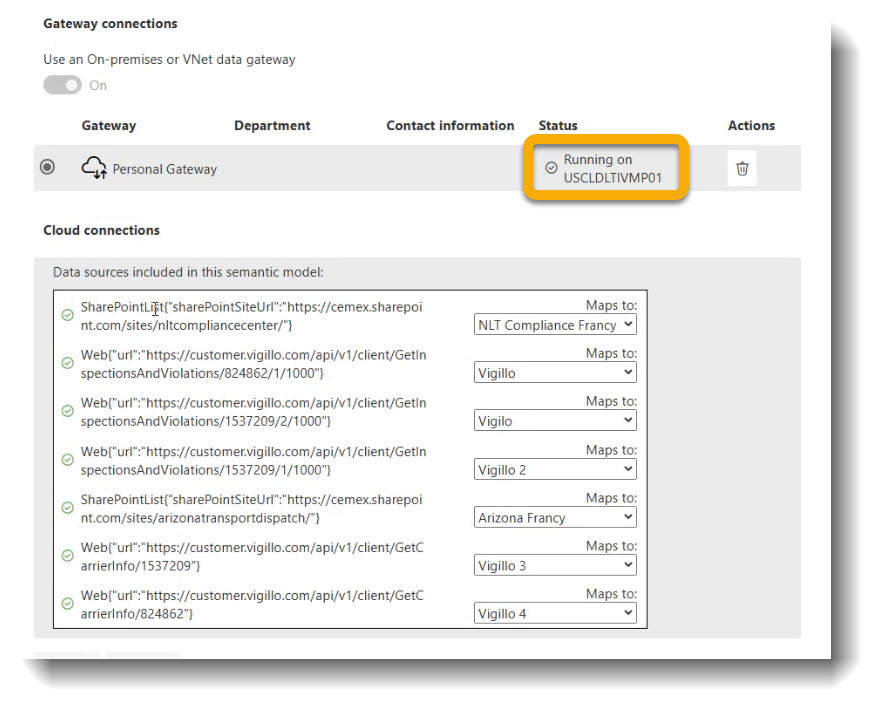Click green check beside GetCarrierInfo/824862 source
Viewport: 883px width, 711px height.
click(x=68, y=603)
